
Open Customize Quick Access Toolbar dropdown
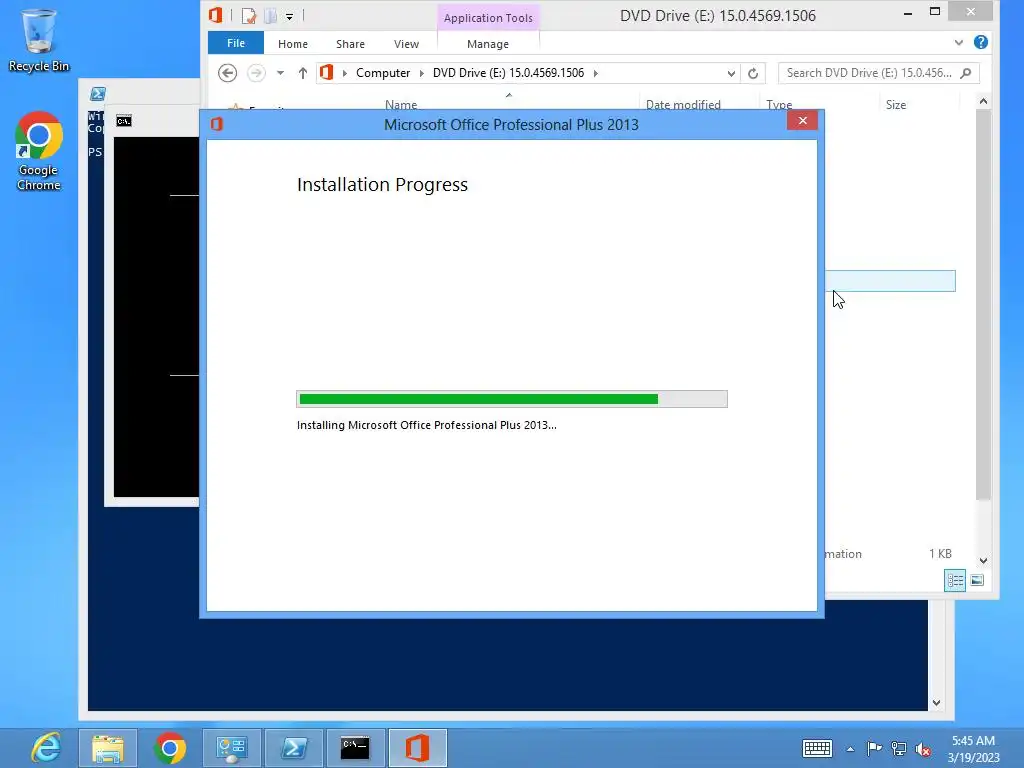click(x=289, y=16)
